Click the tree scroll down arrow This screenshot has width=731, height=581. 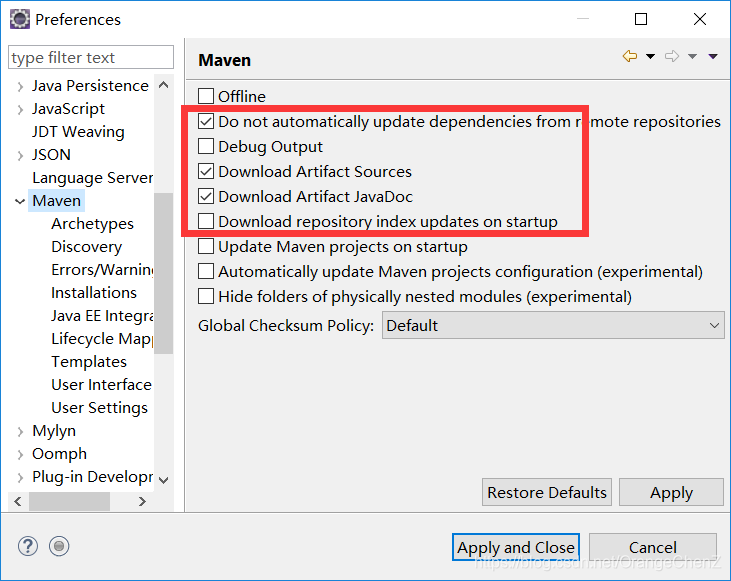coord(164,480)
